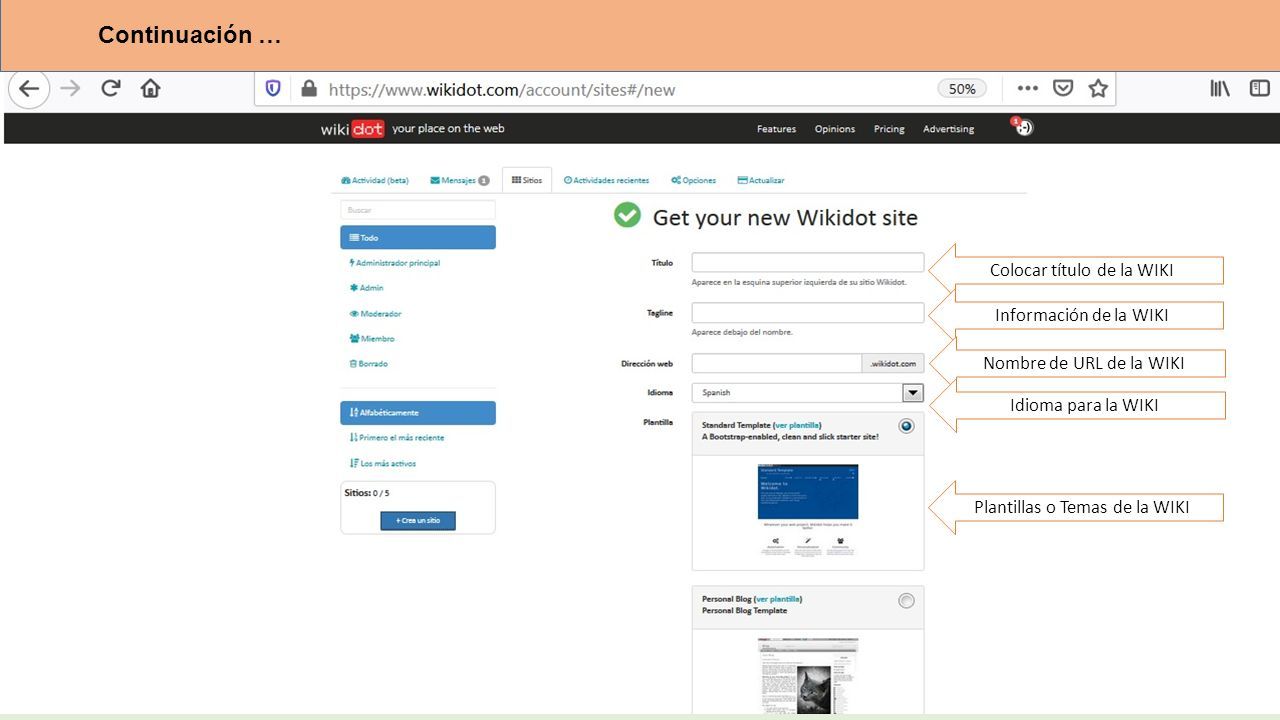Image resolution: width=1280 pixels, height=720 pixels.
Task: Select the Standard Template radio button
Action: pyautogui.click(x=906, y=425)
